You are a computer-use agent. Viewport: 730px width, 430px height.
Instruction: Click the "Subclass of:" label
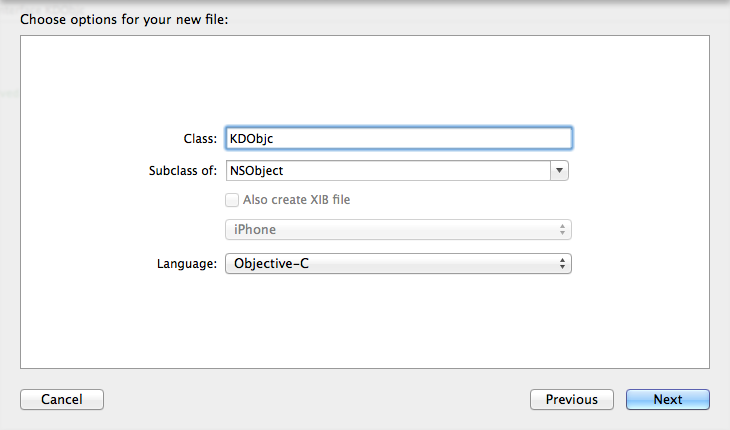[183, 171]
